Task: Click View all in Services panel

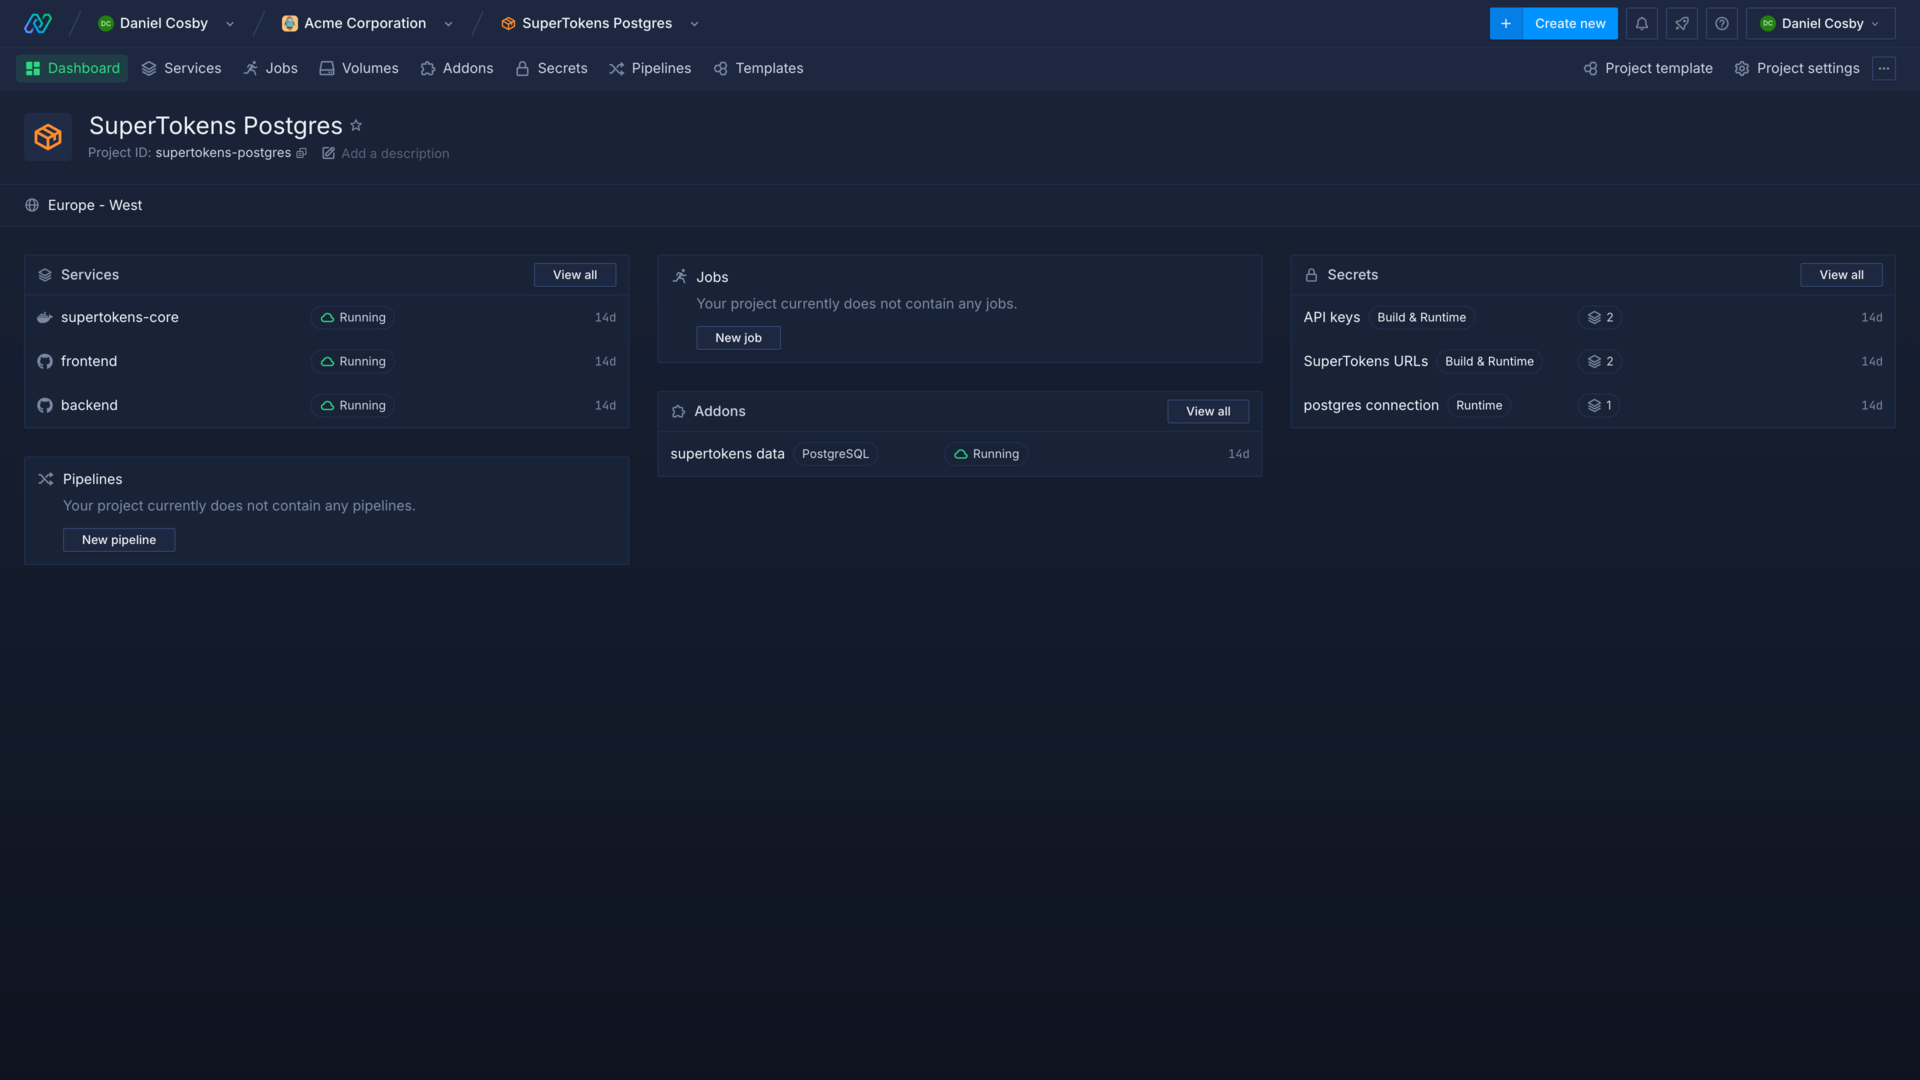Action: pos(575,275)
